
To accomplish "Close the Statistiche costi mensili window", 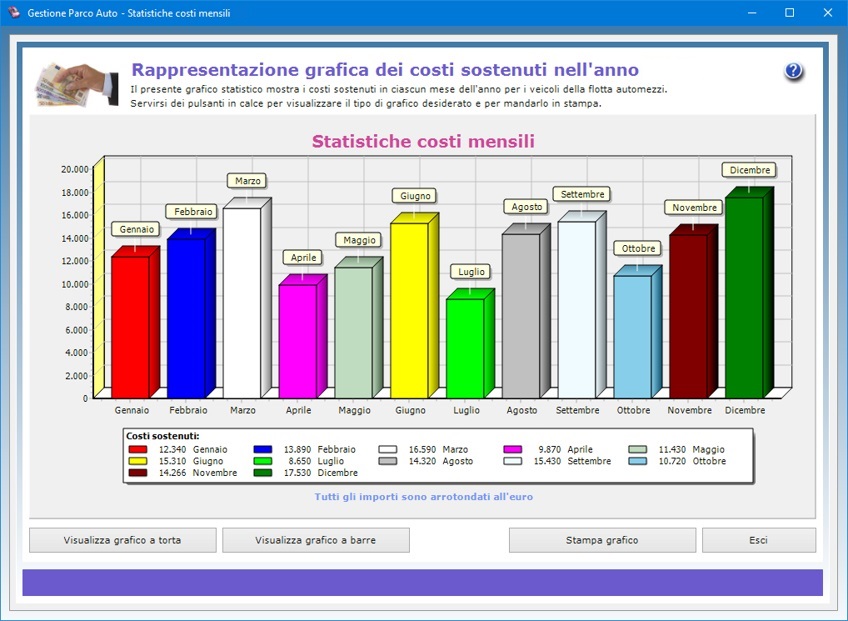I will pos(828,12).
